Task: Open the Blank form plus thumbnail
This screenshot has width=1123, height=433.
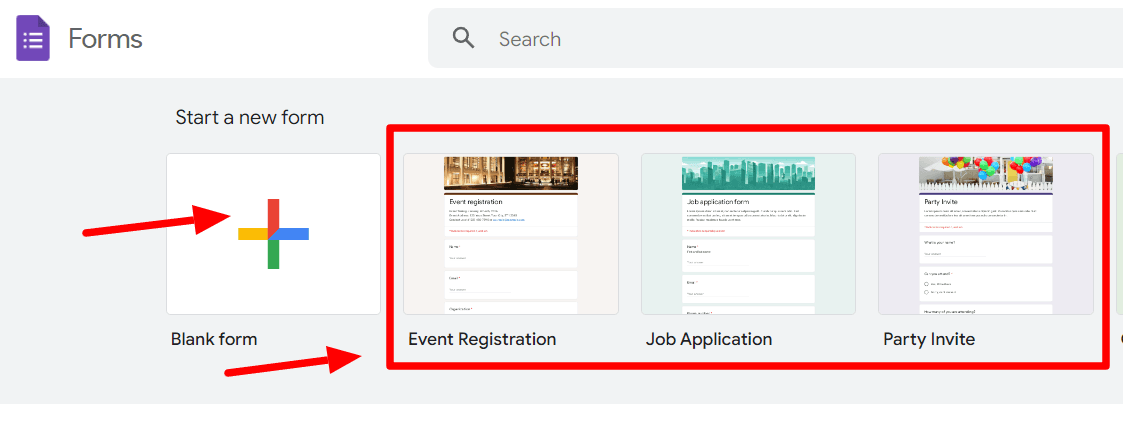Action: [x=274, y=234]
